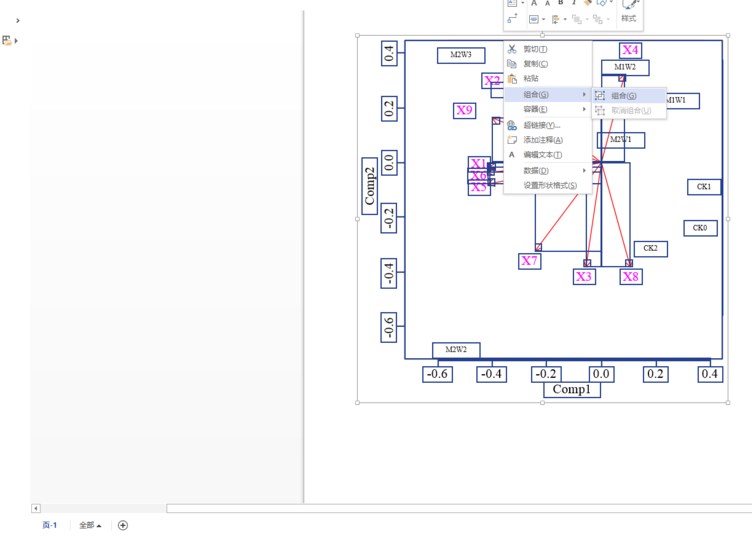The height and width of the screenshot is (537, 752).
Task: Expand the left panel with top chevron
Action: tap(18, 21)
